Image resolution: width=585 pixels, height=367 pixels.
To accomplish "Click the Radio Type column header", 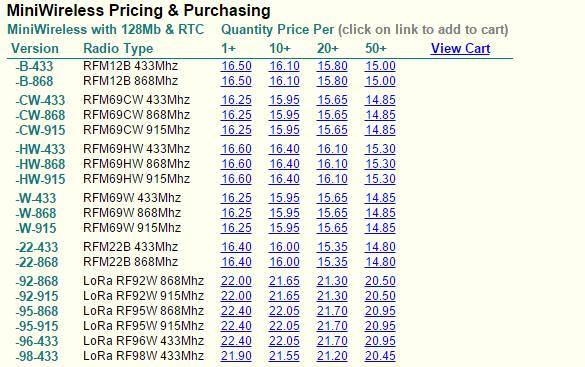I will pos(118,48).
